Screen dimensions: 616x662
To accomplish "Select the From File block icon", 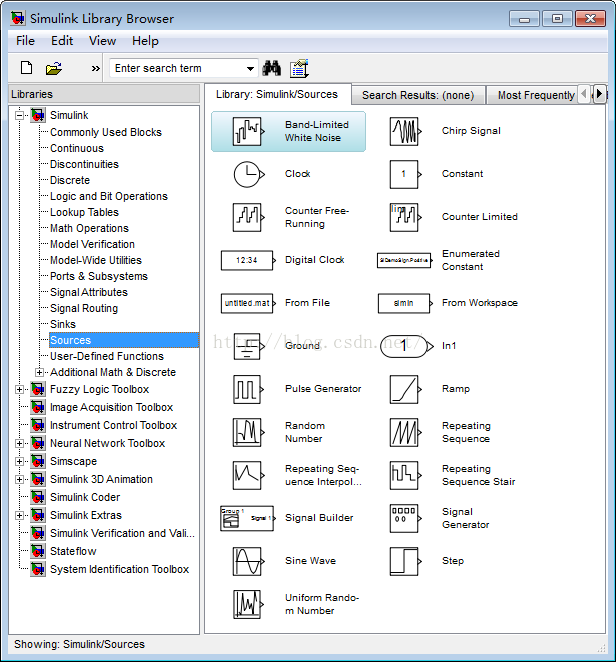I will tap(248, 303).
